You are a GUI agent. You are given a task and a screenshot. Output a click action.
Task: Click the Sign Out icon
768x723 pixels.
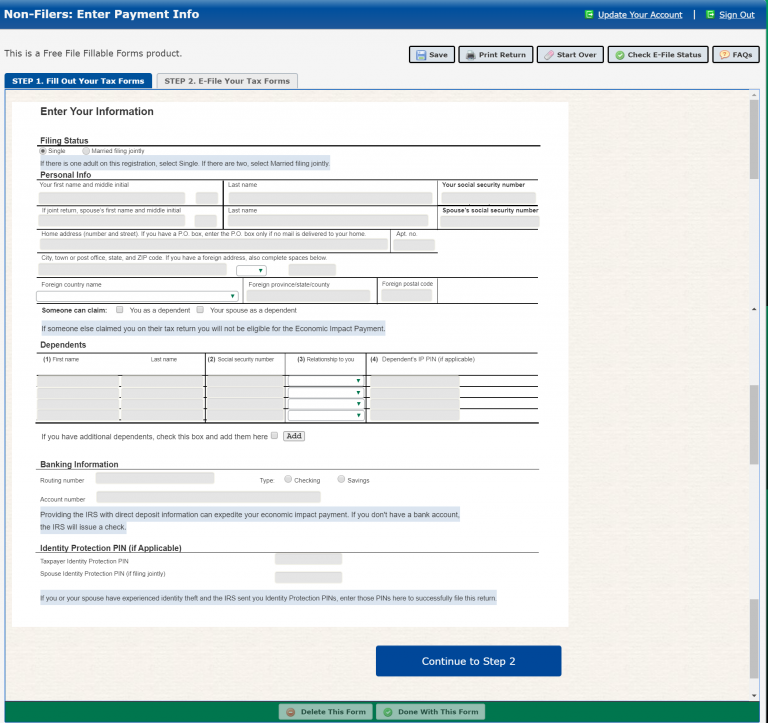coord(710,15)
